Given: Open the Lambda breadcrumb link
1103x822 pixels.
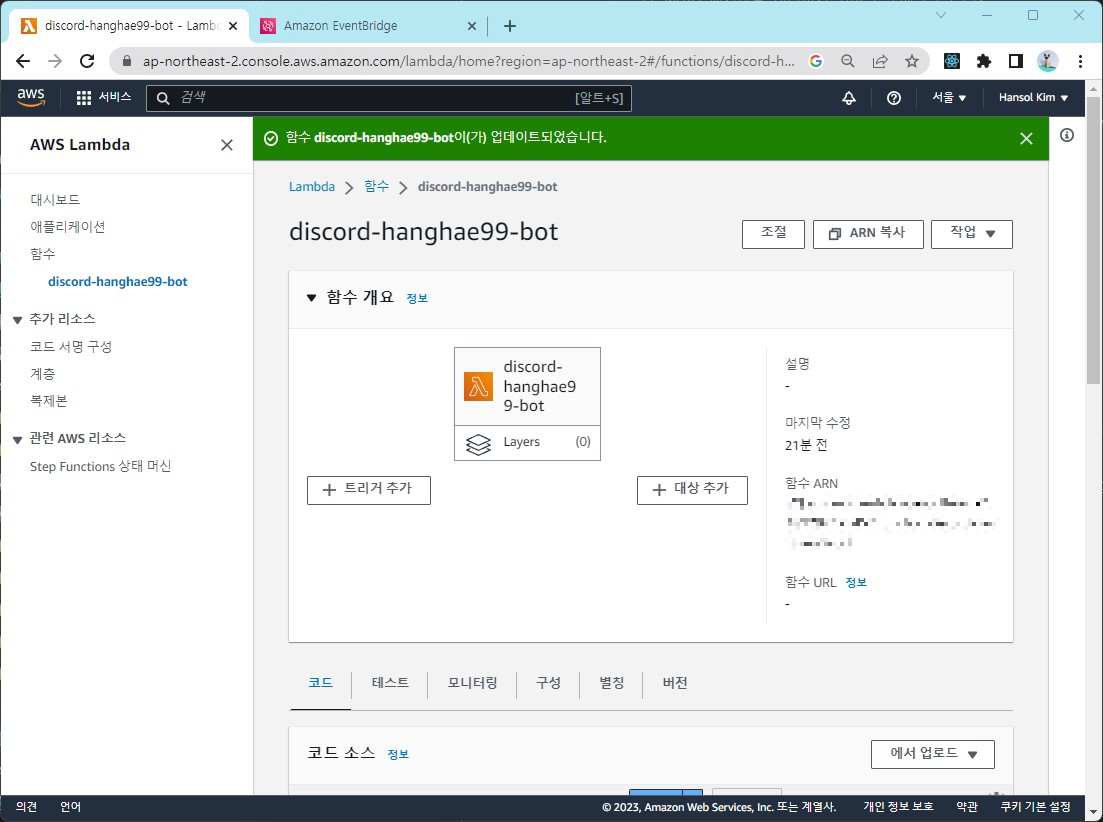Looking at the screenshot, I should click(312, 187).
